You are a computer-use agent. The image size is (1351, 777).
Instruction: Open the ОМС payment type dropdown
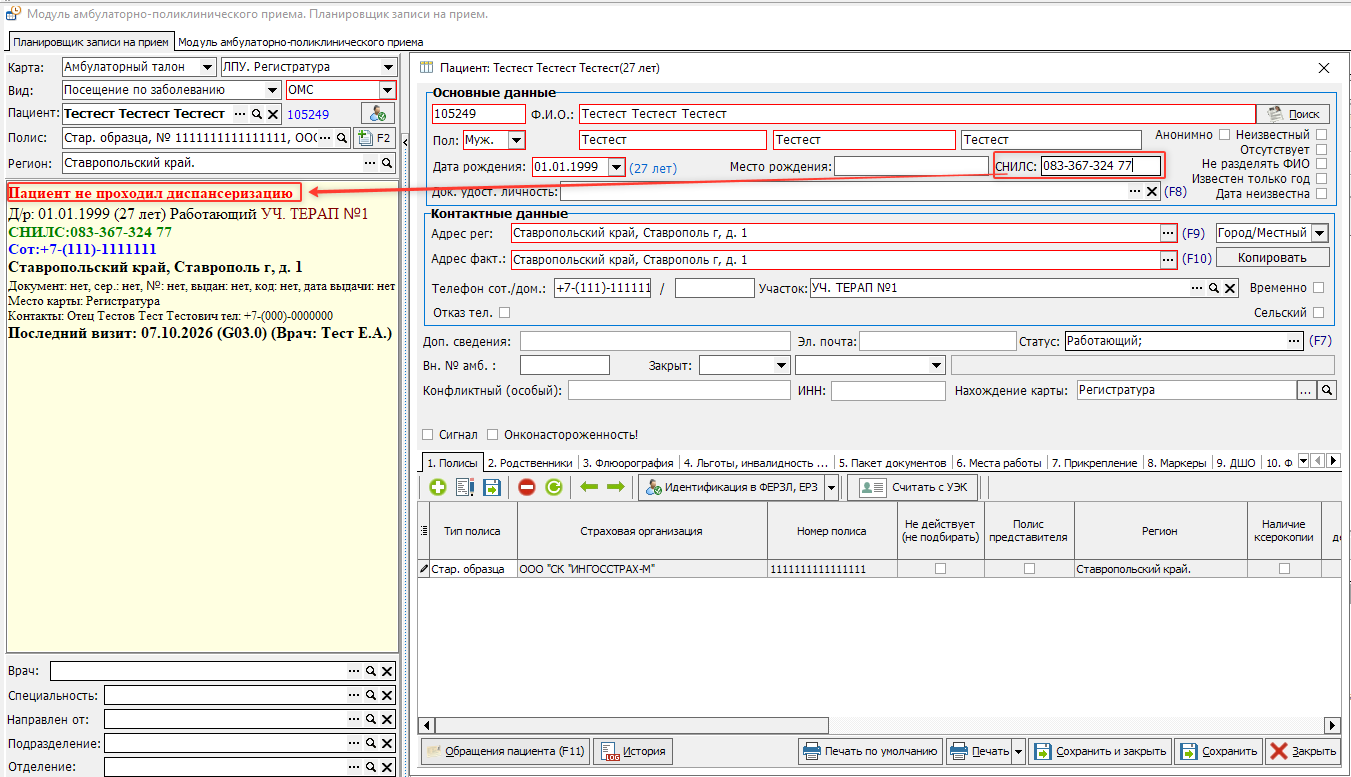click(x=387, y=90)
